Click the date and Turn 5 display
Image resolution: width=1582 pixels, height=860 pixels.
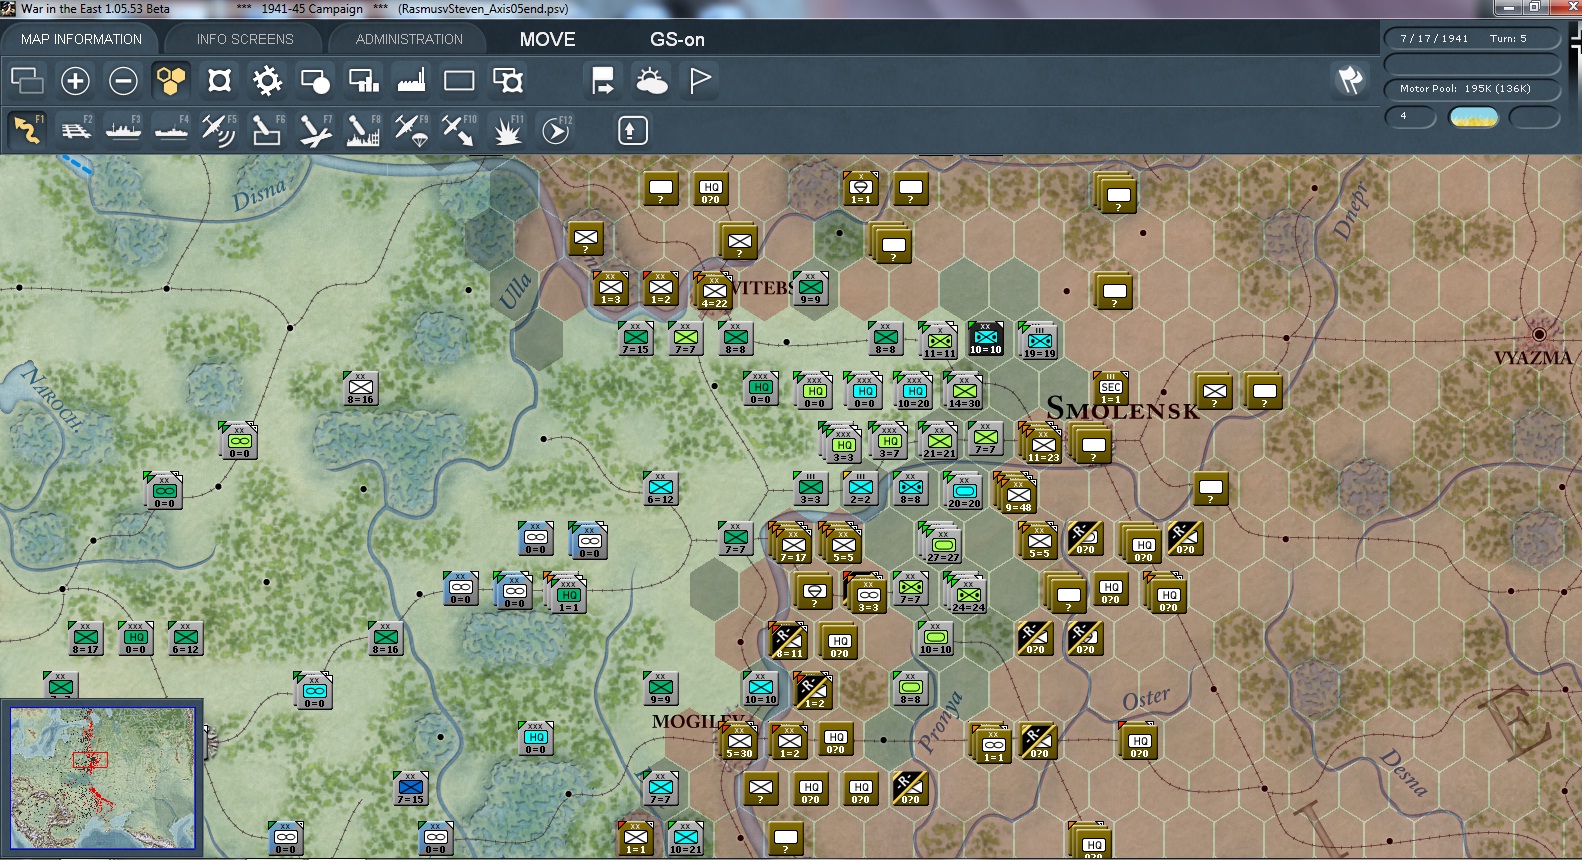point(1471,38)
